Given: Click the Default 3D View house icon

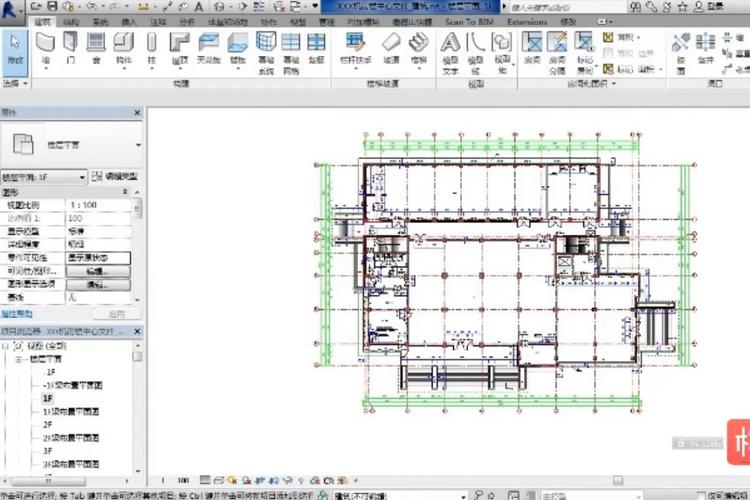Looking at the screenshot, I should point(220,7).
